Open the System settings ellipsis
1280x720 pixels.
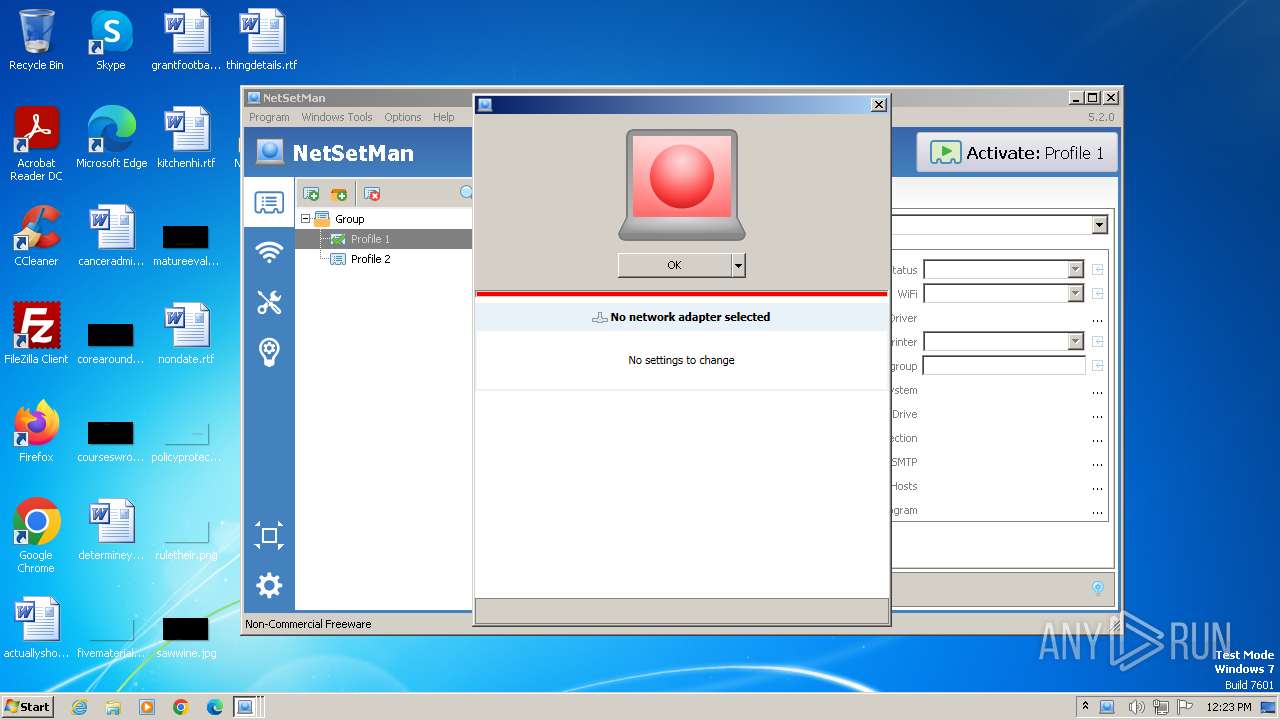(x=1097, y=390)
